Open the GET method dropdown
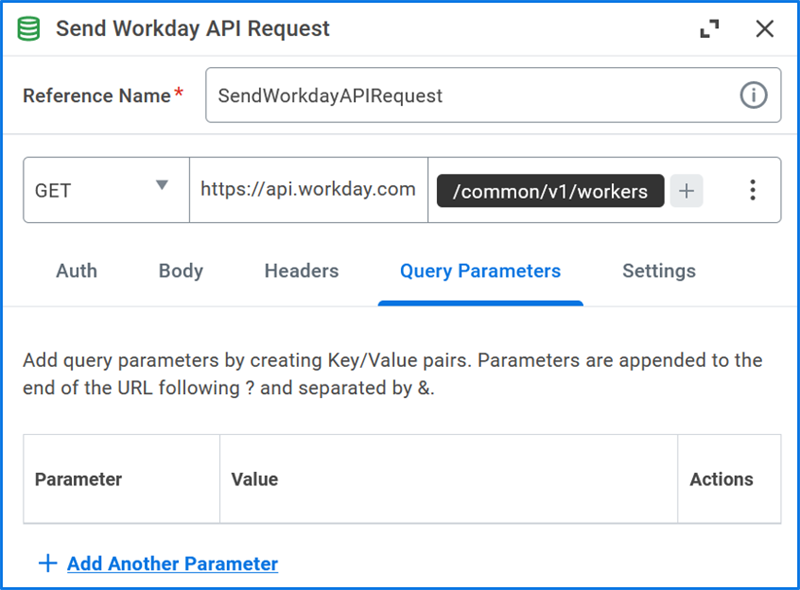800x590 pixels. [x=106, y=190]
